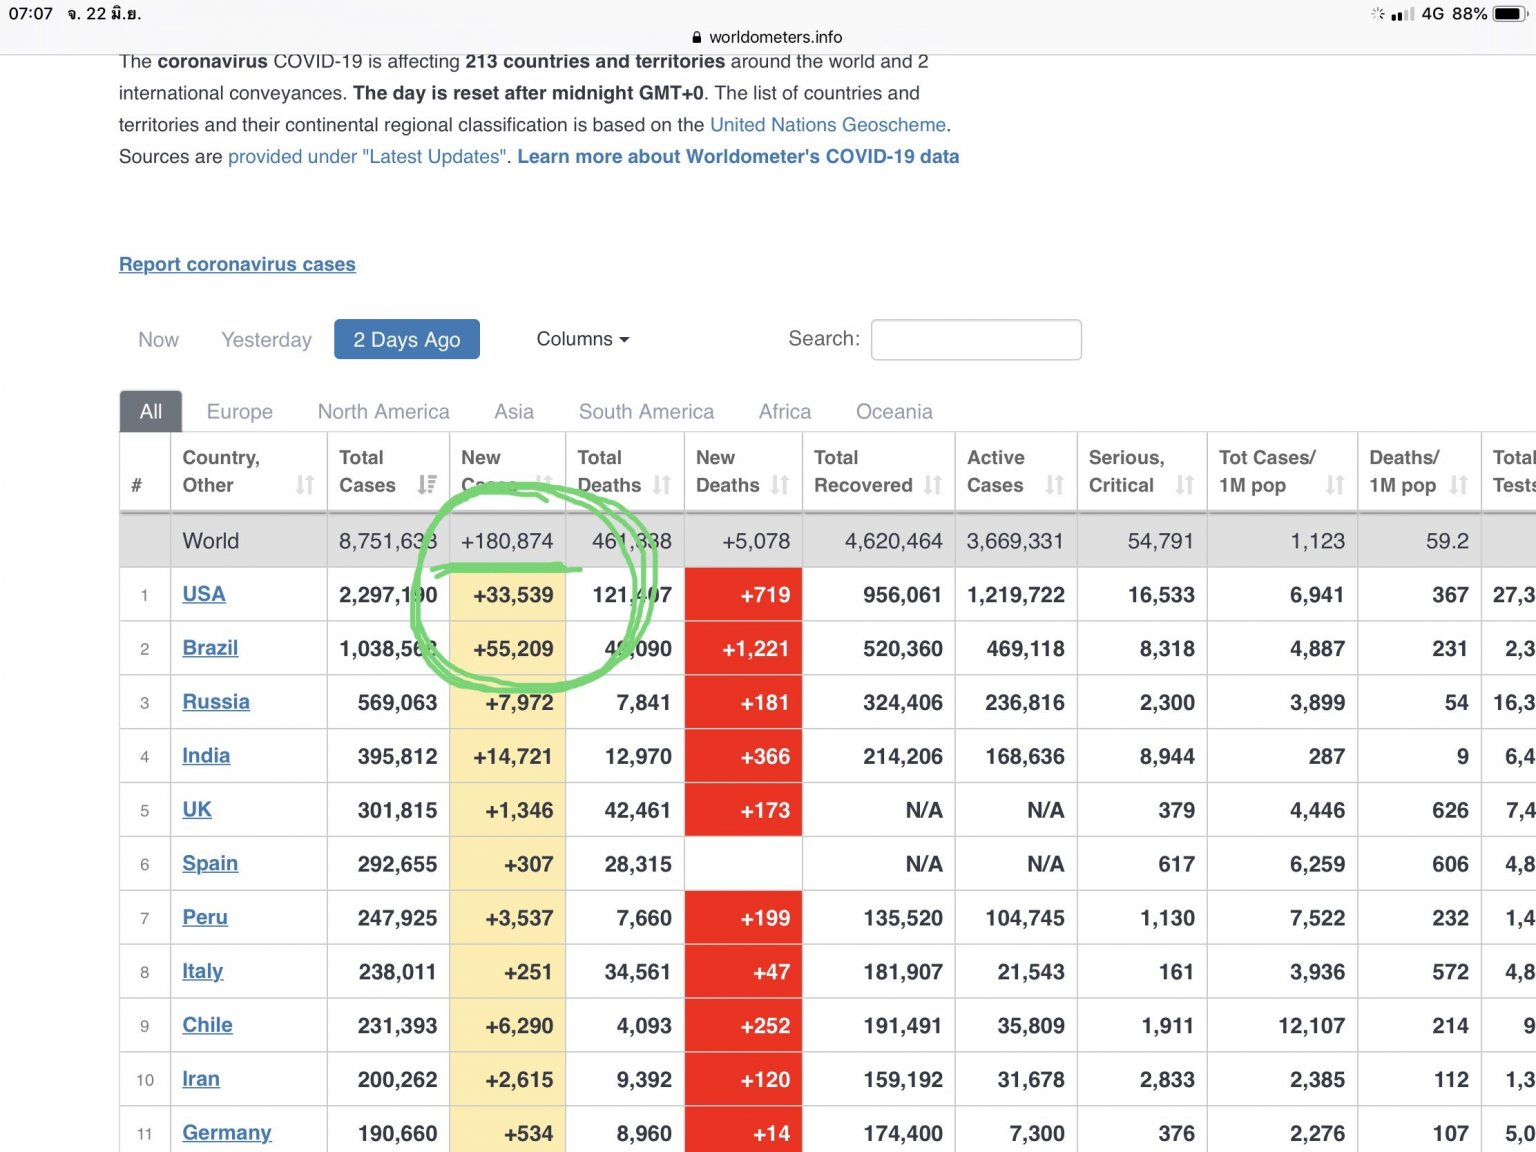Screen dimensions: 1536x1152
Task: Select the 2 Days Ago view
Action: coord(407,339)
